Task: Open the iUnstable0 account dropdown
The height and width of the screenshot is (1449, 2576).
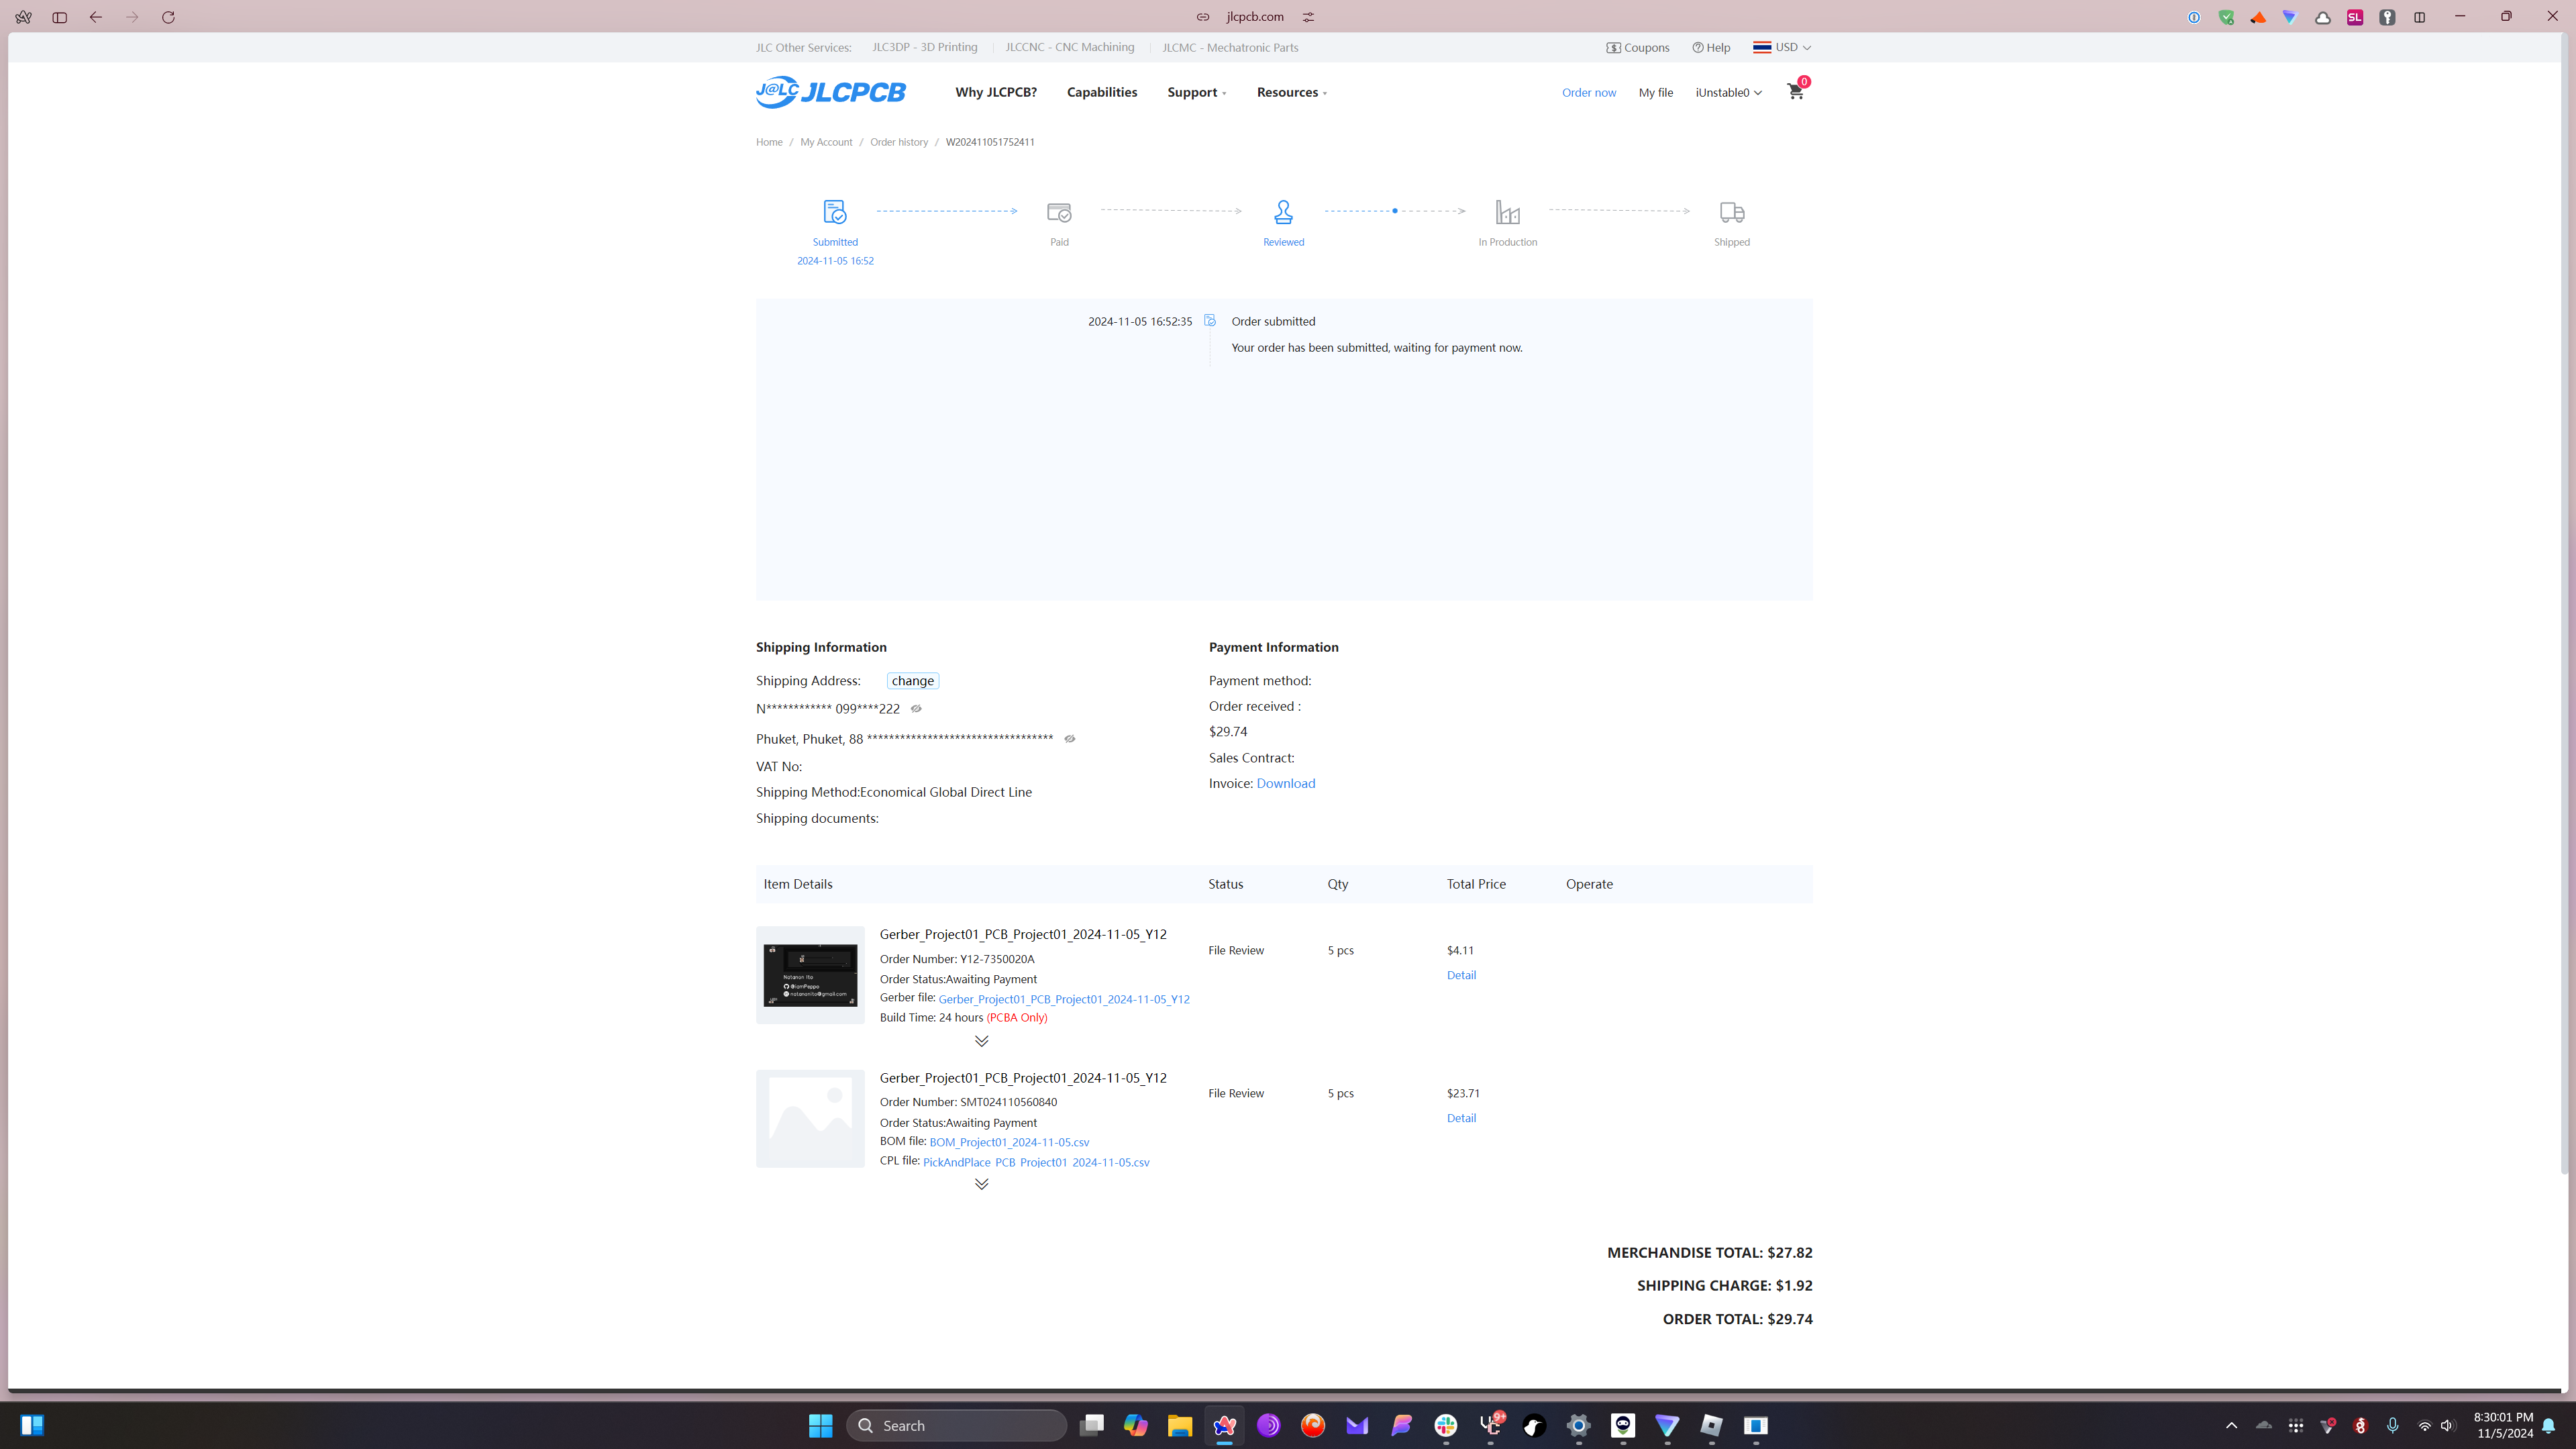Action: pos(1728,92)
